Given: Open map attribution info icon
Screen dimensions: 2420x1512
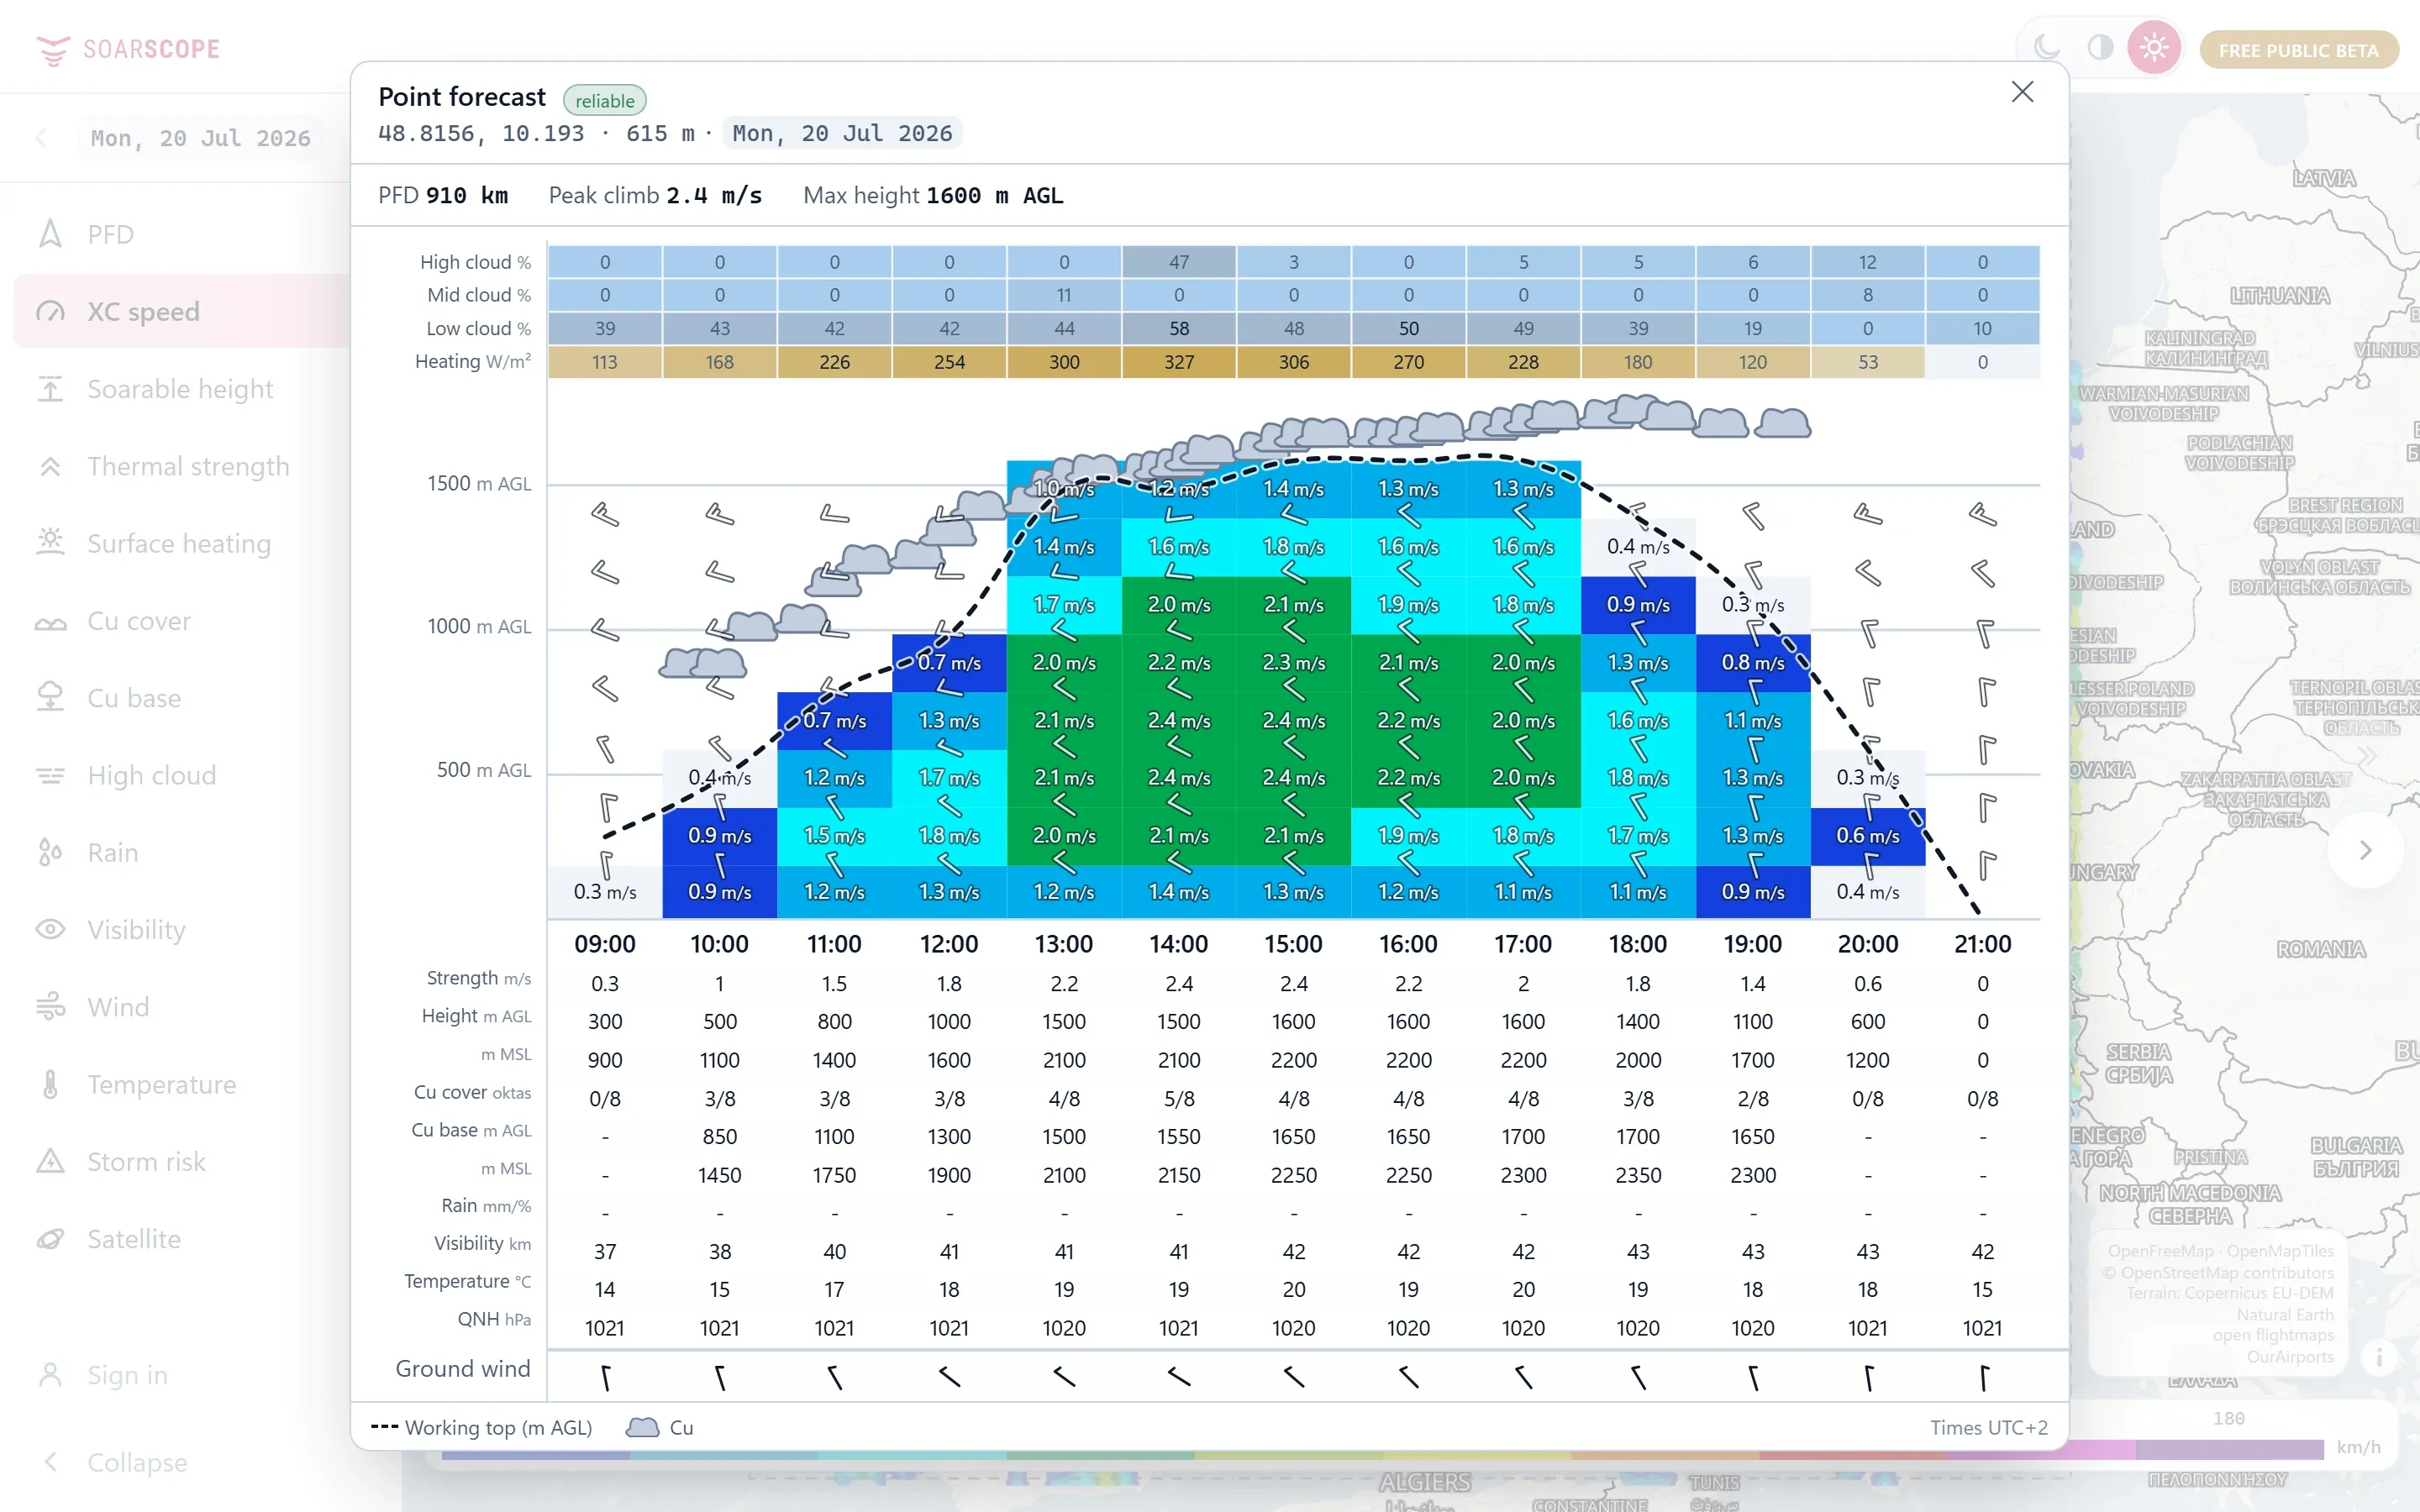Looking at the screenshot, I should (2379, 1358).
